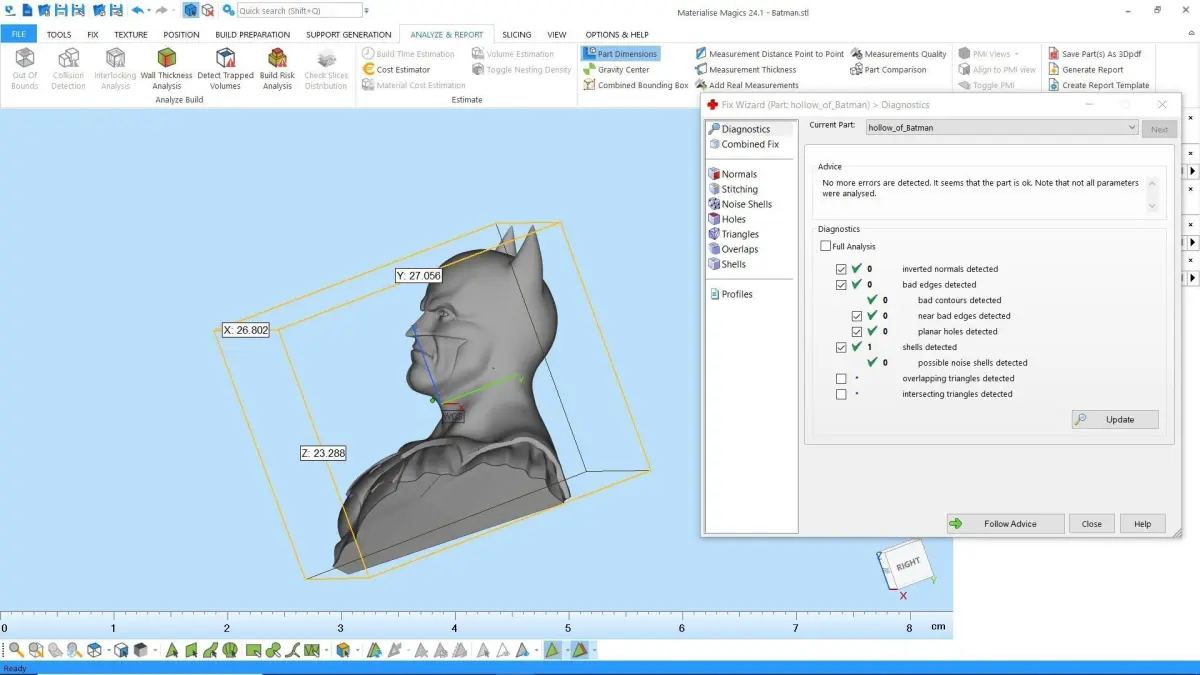Show Combined Bounding Box

click(636, 86)
